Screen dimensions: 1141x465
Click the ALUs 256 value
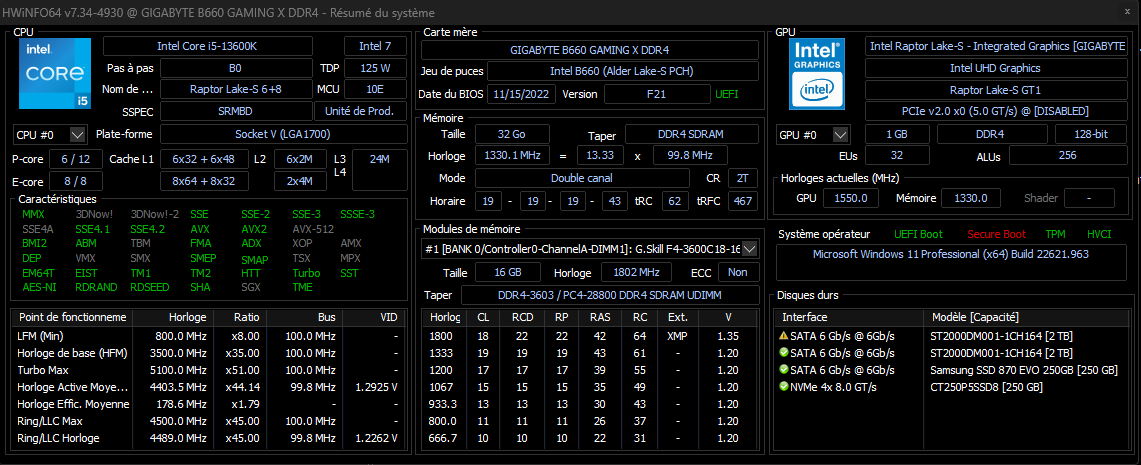(x=1068, y=156)
